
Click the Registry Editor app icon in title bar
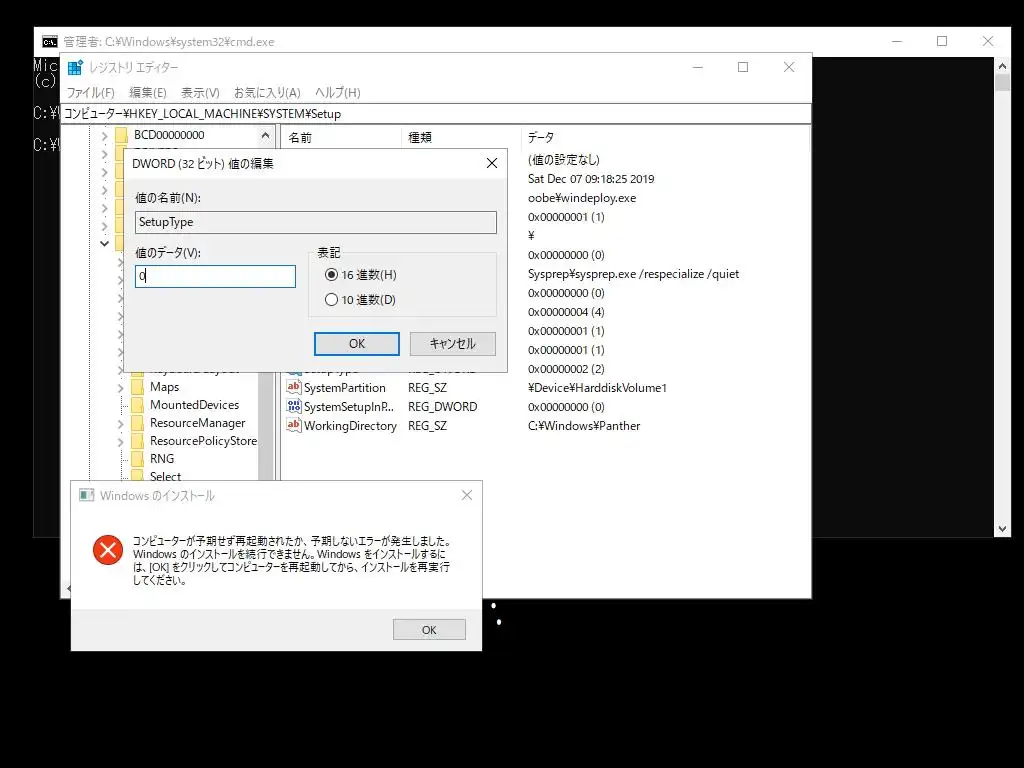[75, 67]
